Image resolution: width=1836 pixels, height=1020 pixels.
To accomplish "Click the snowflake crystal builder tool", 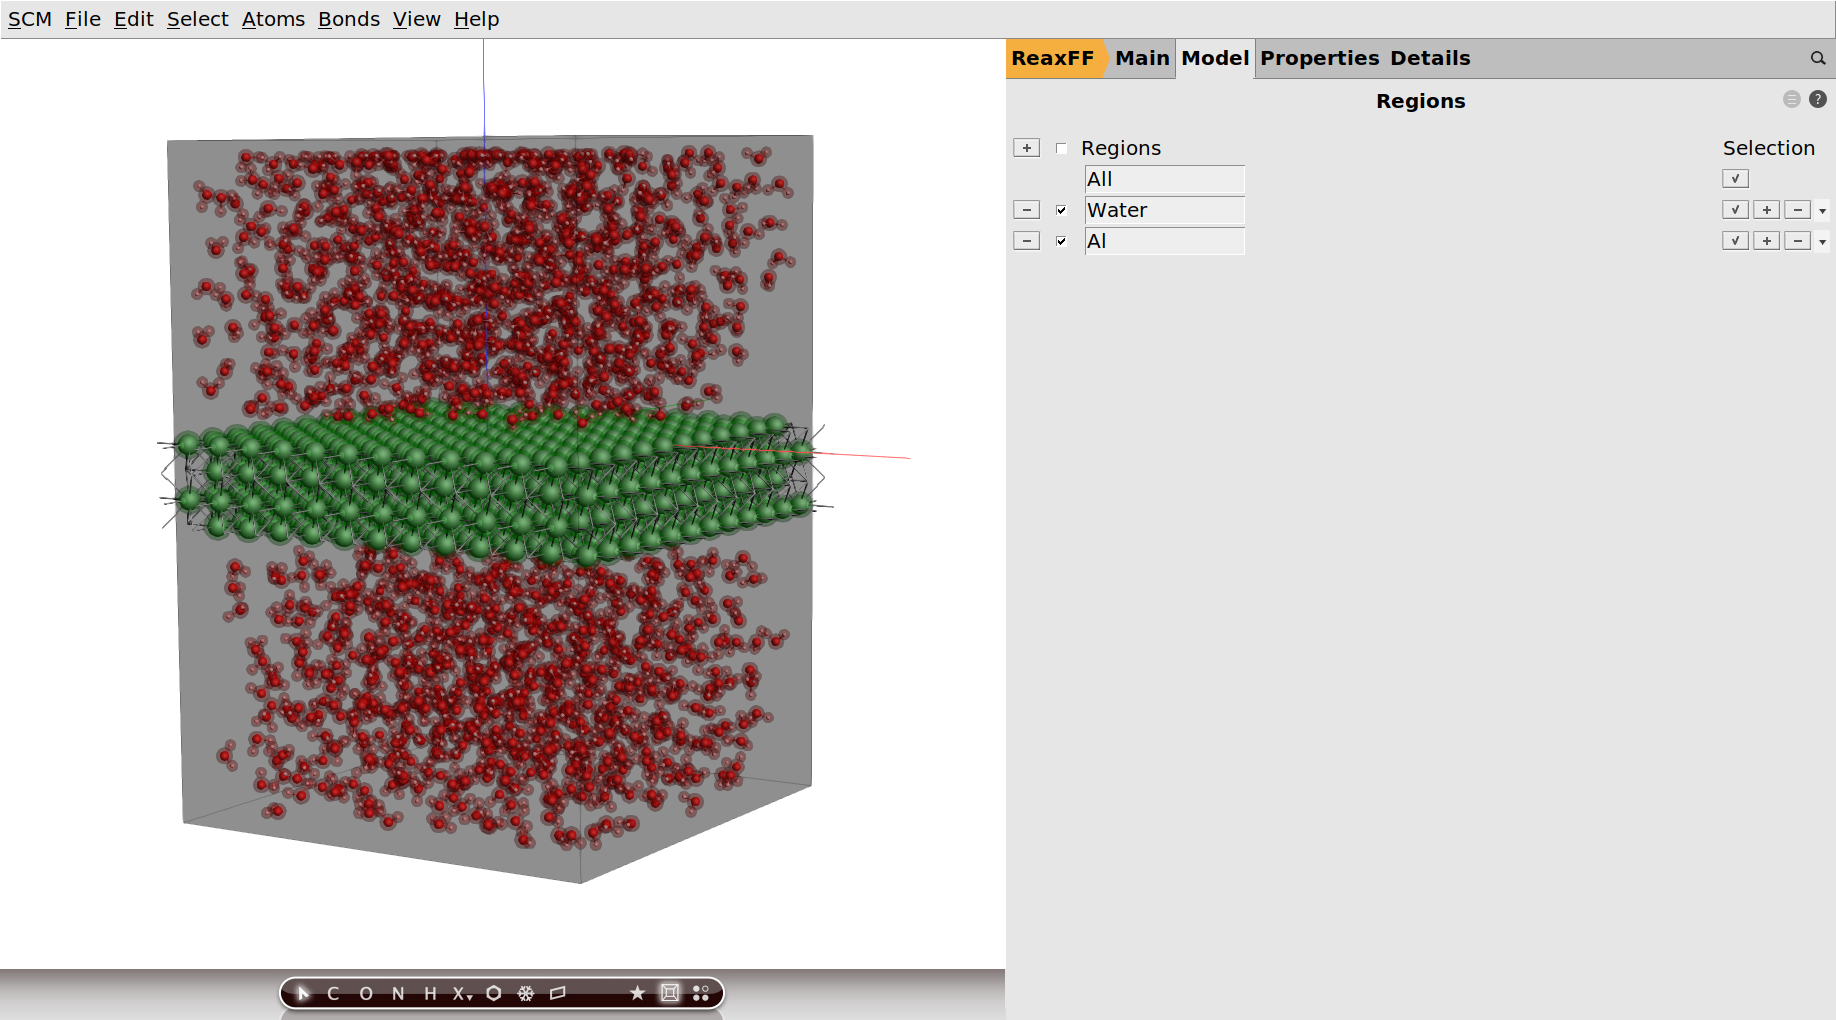I will click(x=526, y=993).
